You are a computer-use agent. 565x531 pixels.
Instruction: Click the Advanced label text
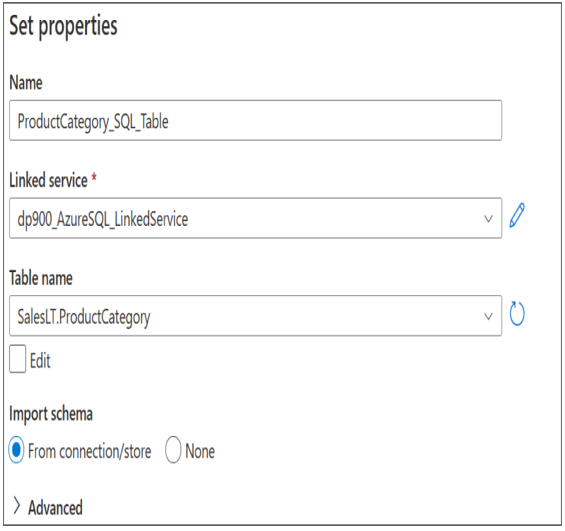tap(55, 508)
